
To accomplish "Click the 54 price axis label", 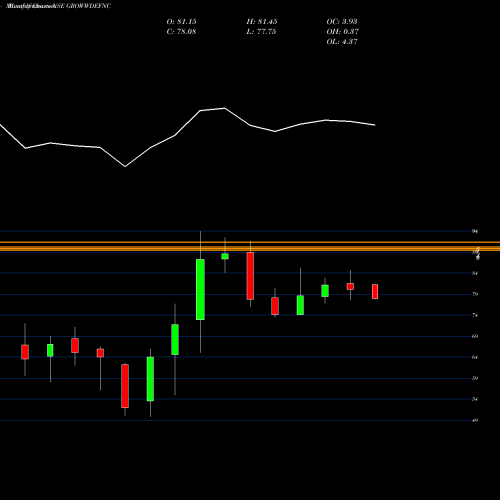I will coord(475,399).
